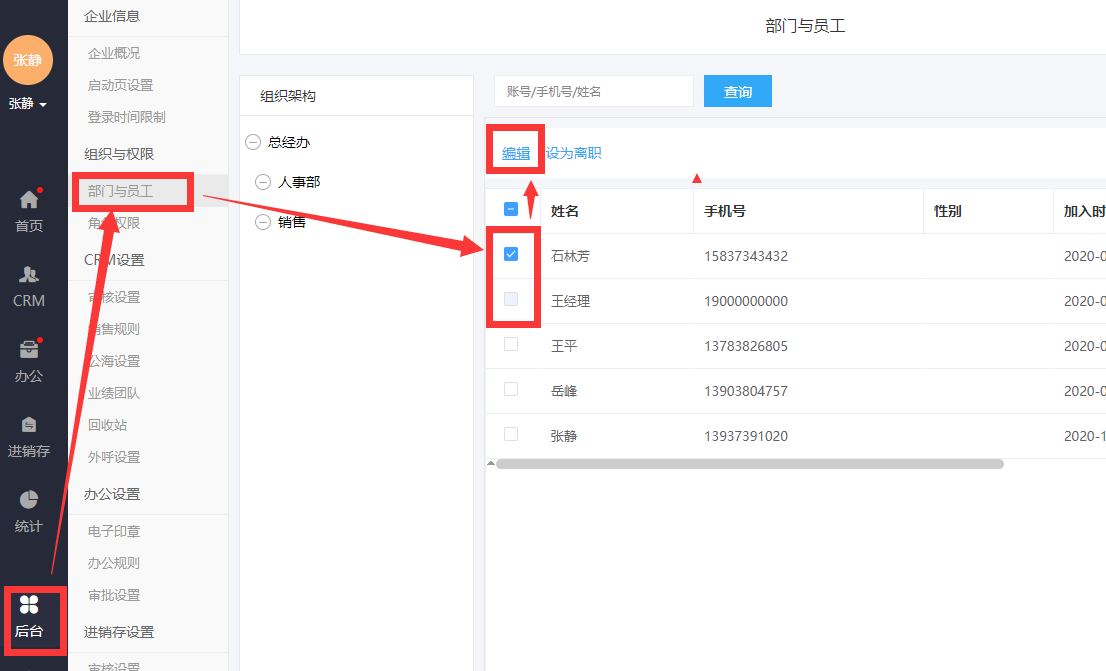Click phone number 19000000000
This screenshot has height=671, width=1106.
746,301
